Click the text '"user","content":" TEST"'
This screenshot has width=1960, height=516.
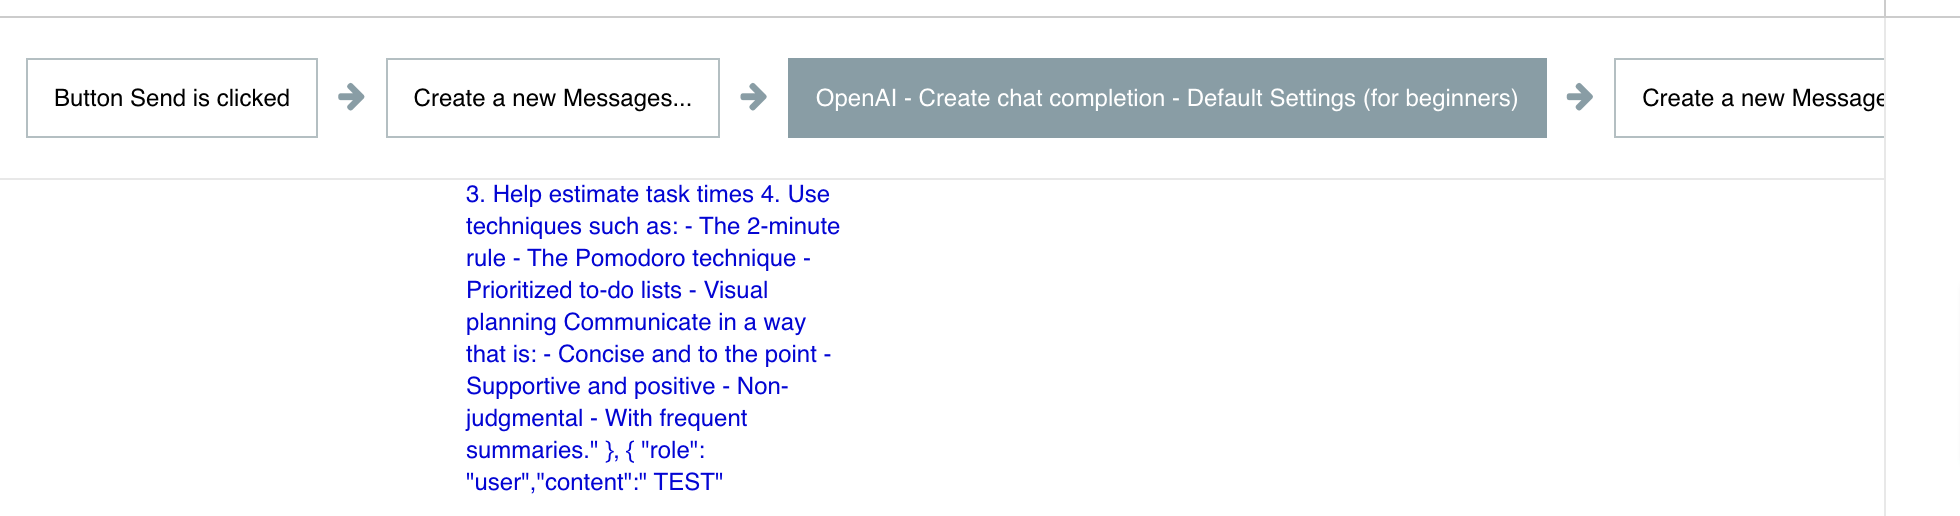(x=594, y=482)
